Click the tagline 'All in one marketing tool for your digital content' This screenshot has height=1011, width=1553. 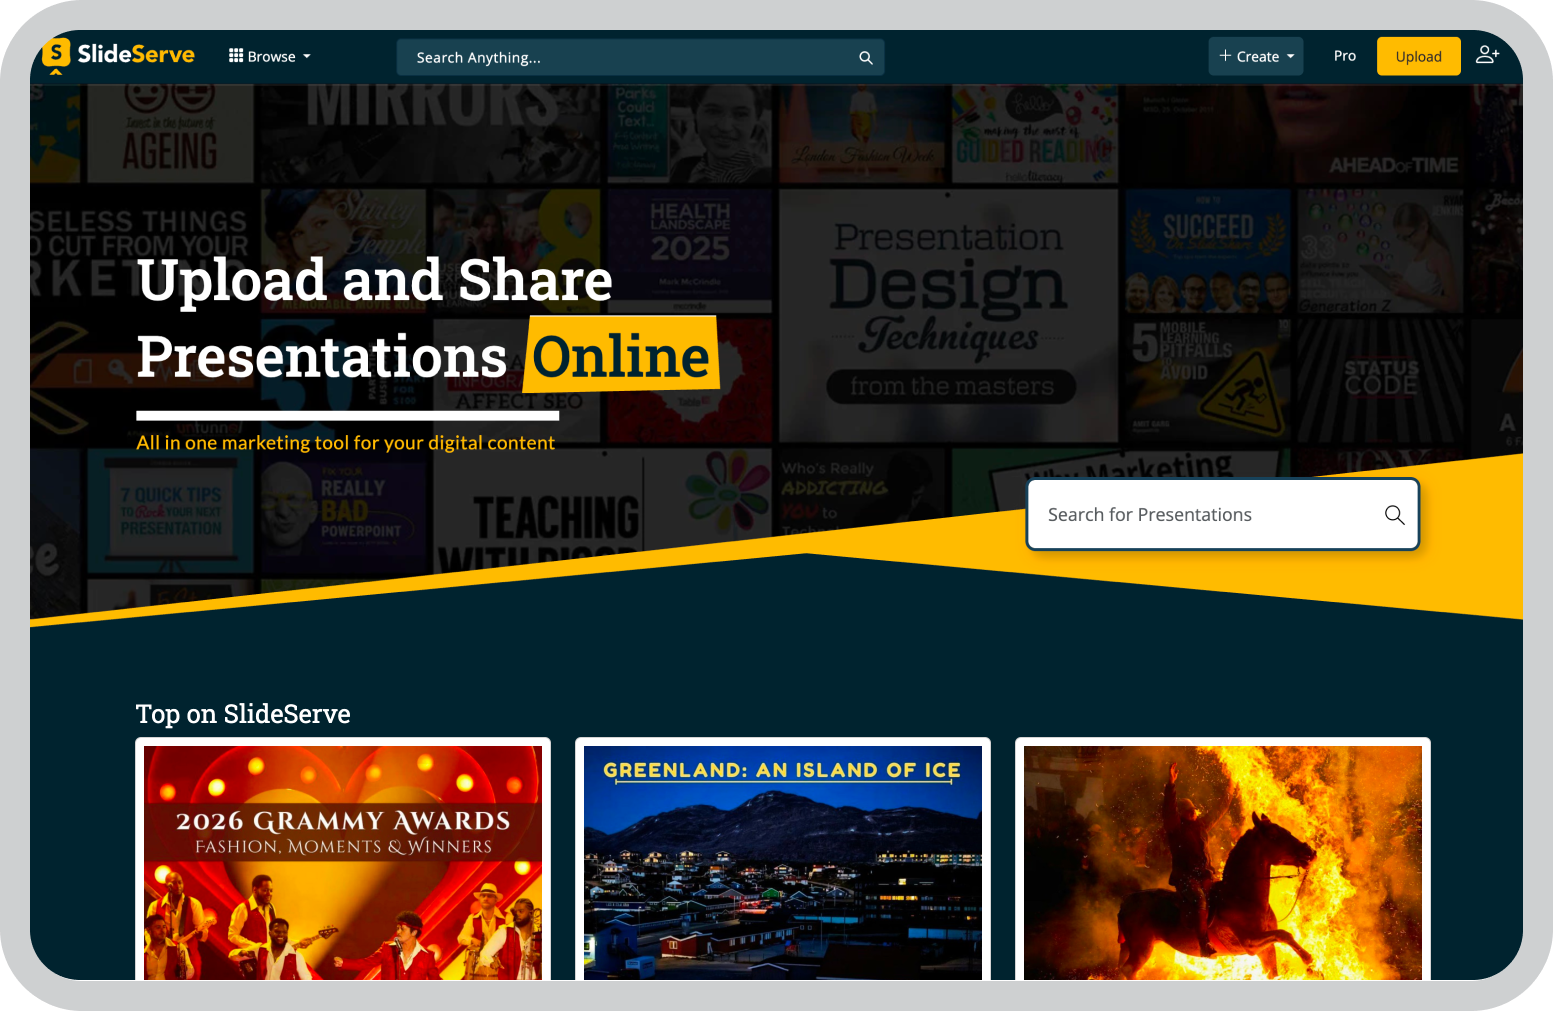[345, 442]
